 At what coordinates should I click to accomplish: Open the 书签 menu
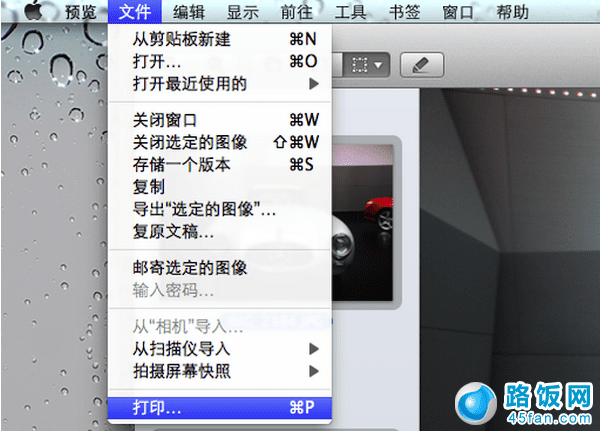tap(404, 12)
